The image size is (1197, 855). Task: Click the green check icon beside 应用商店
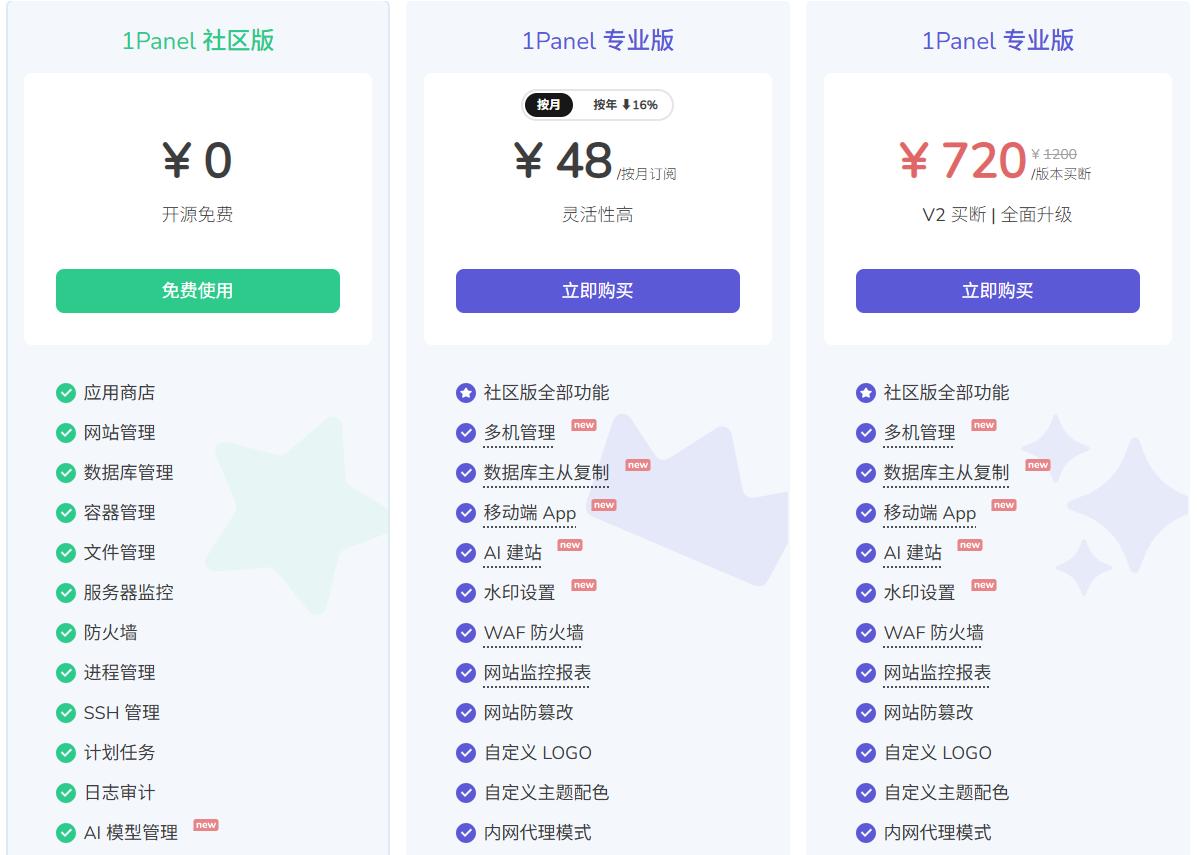[66, 393]
